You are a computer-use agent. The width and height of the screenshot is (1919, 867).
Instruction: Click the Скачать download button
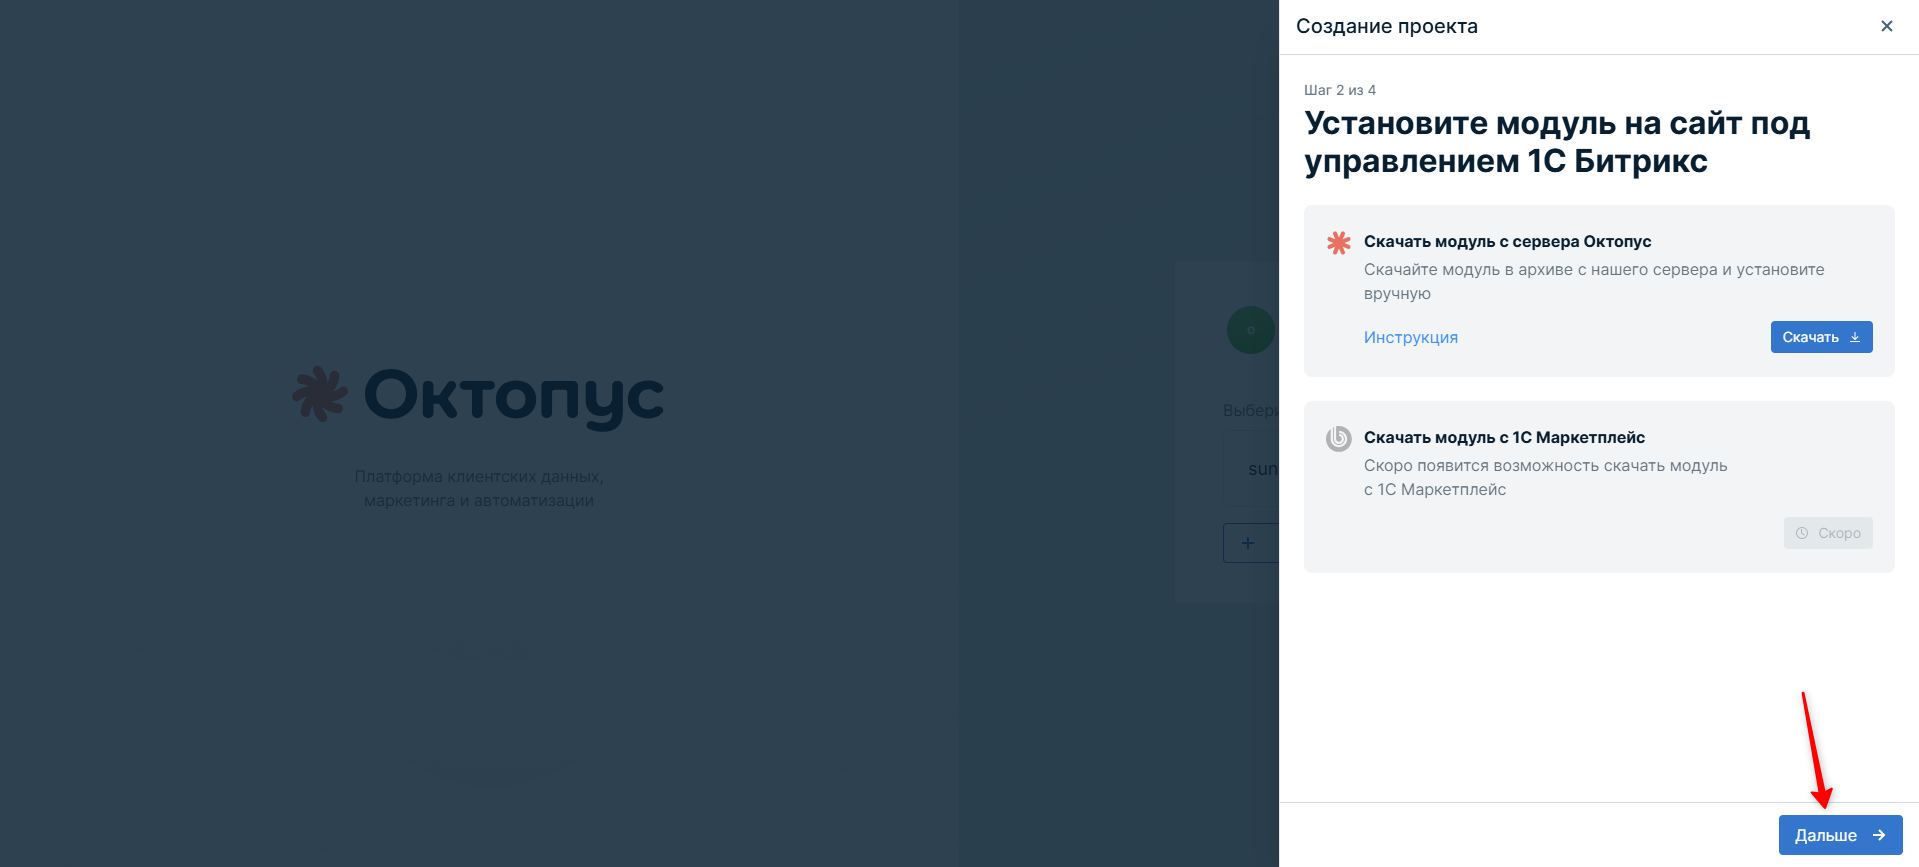pyautogui.click(x=1821, y=337)
